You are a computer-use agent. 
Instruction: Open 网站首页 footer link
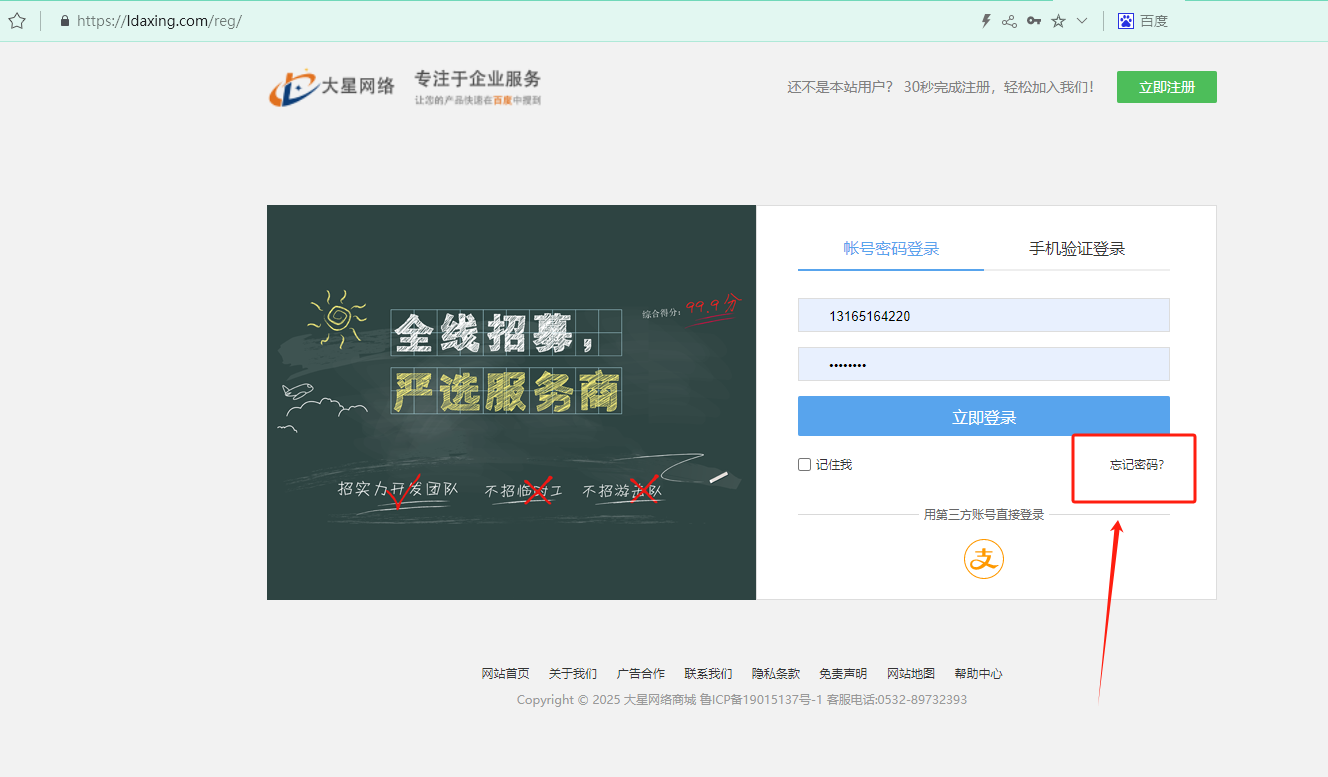[x=505, y=674]
